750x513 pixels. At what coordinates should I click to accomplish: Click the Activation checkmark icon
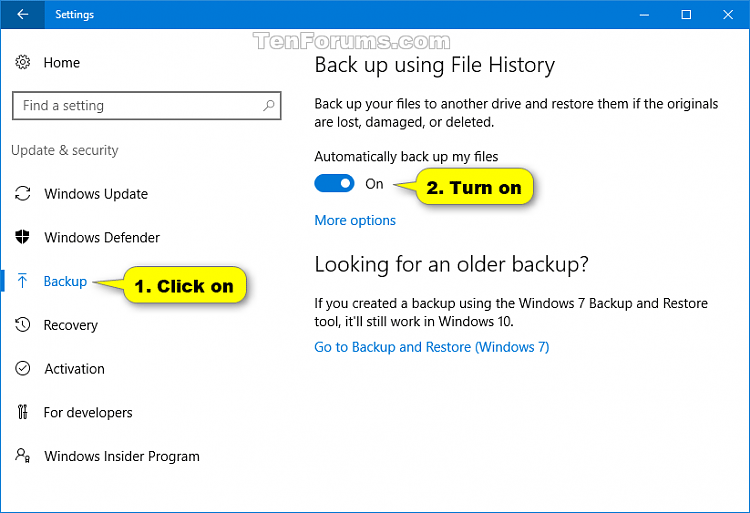(x=22, y=369)
